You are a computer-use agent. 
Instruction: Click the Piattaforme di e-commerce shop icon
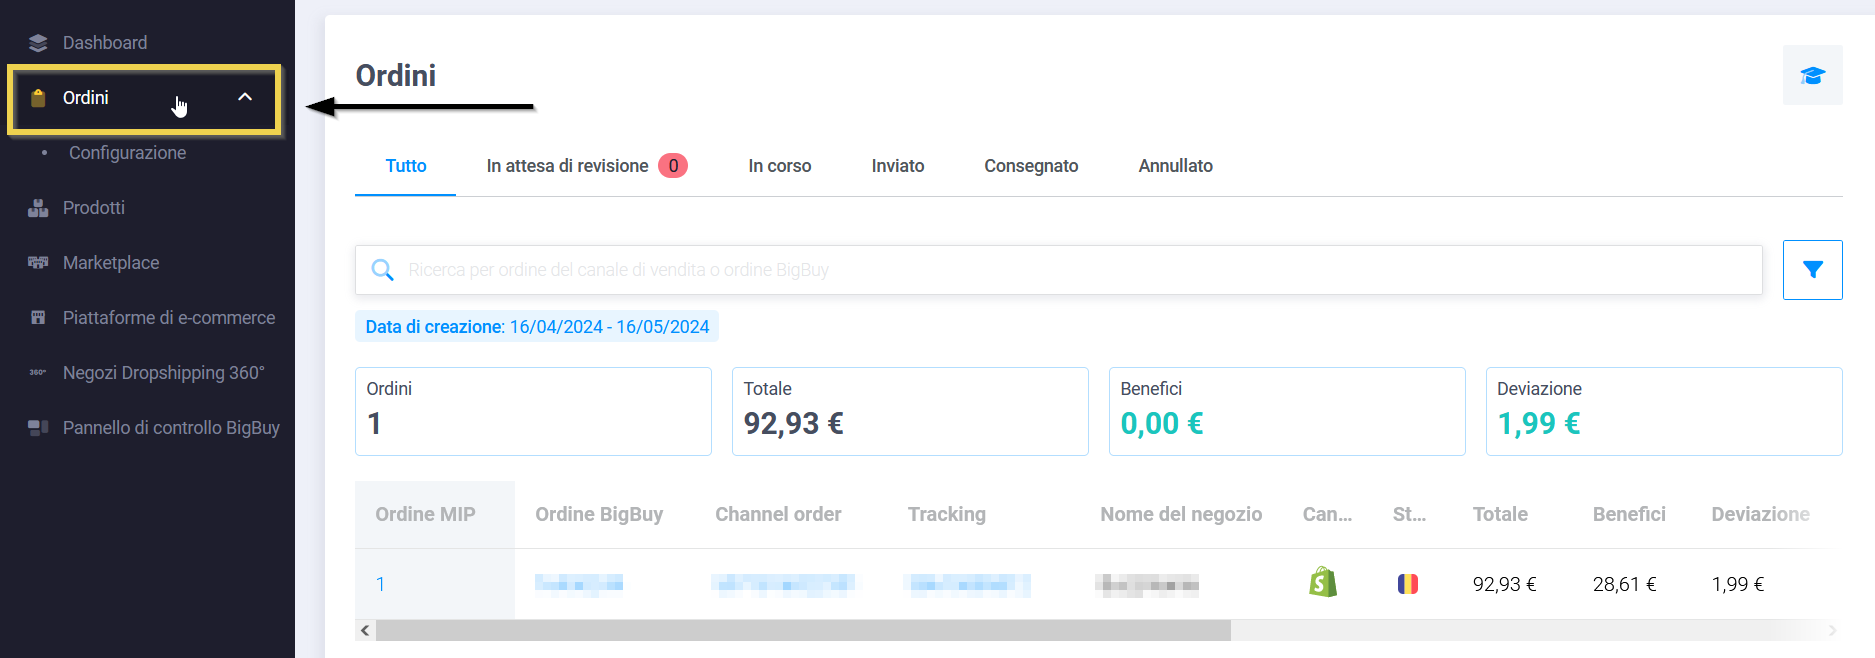pyautogui.click(x=38, y=318)
